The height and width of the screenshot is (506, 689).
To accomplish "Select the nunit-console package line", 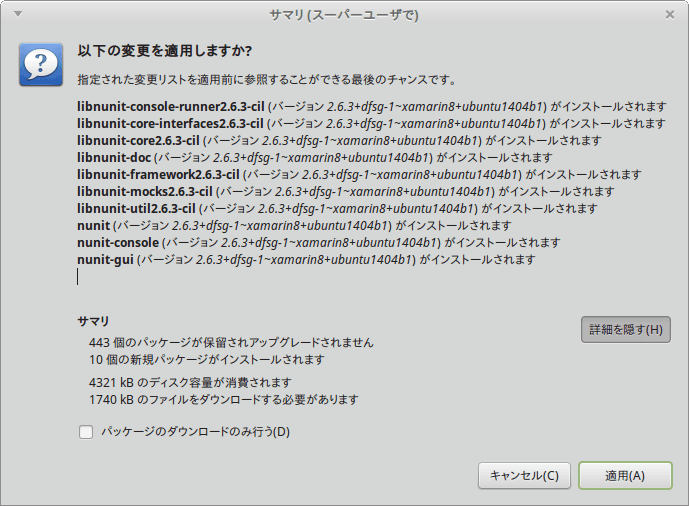I will pyautogui.click(x=319, y=242).
